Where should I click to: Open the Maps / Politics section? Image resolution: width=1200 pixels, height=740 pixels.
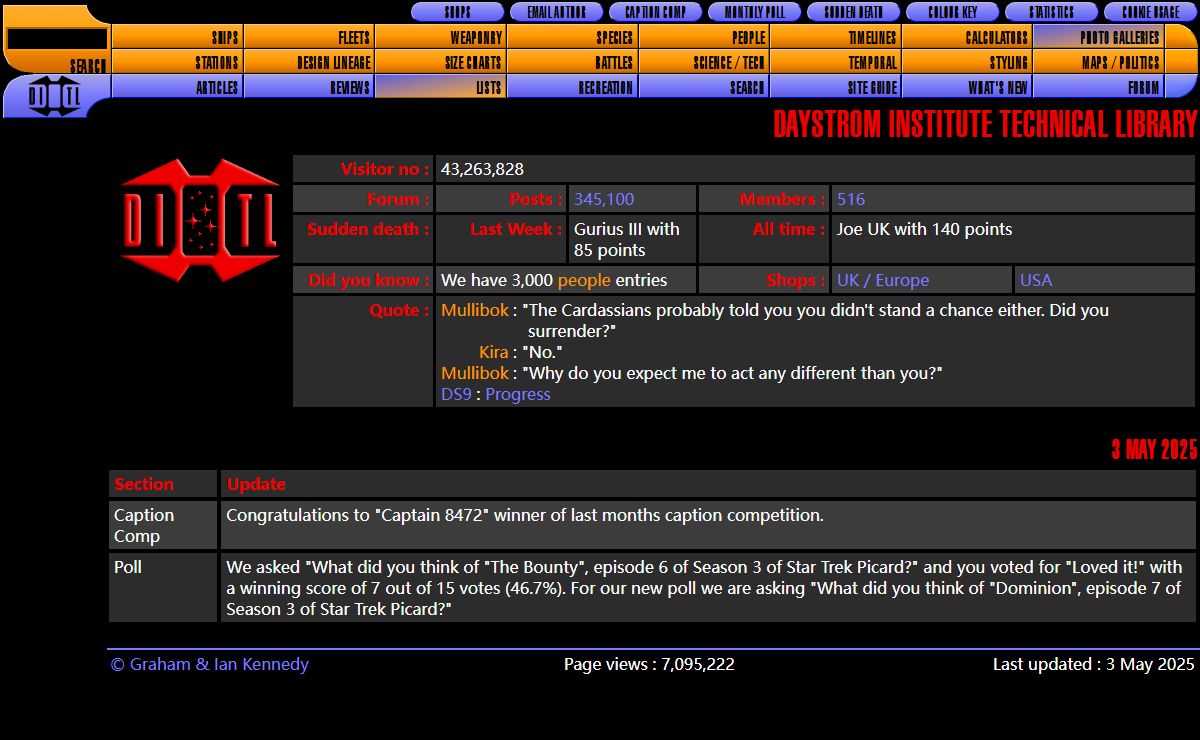coord(1099,62)
